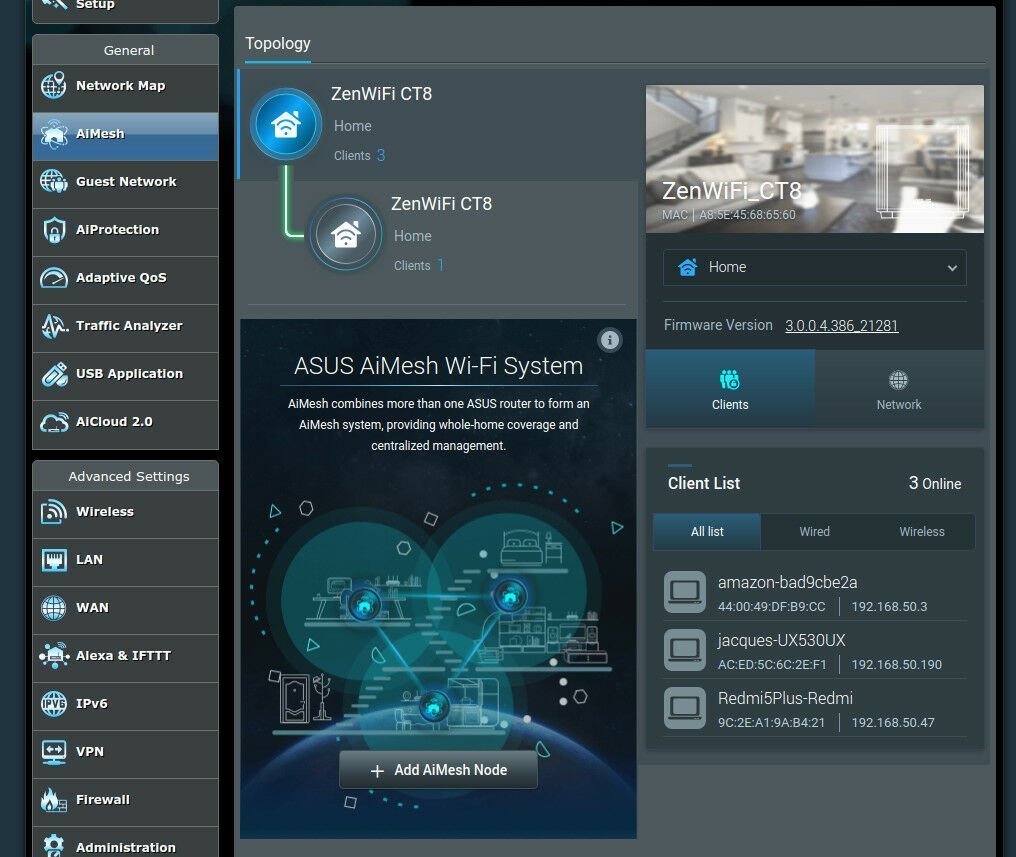Click the WAN globe icon
The width and height of the screenshot is (1016, 857).
54,608
